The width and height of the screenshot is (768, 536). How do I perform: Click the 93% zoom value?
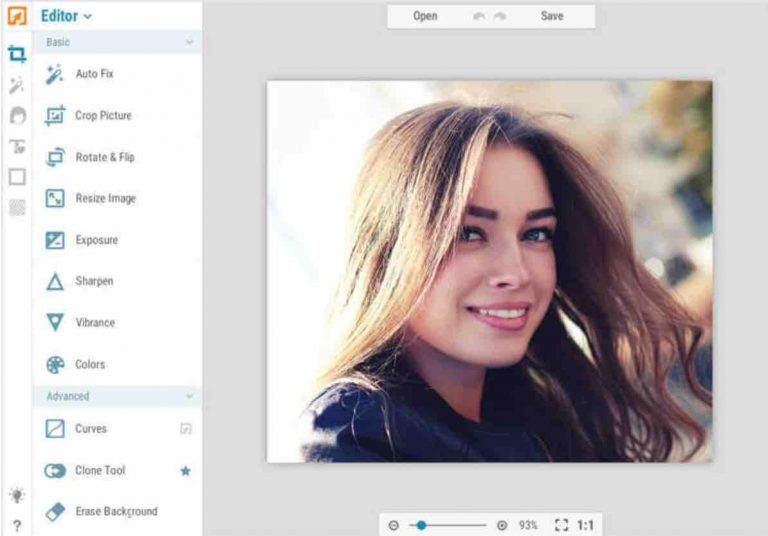click(x=528, y=525)
